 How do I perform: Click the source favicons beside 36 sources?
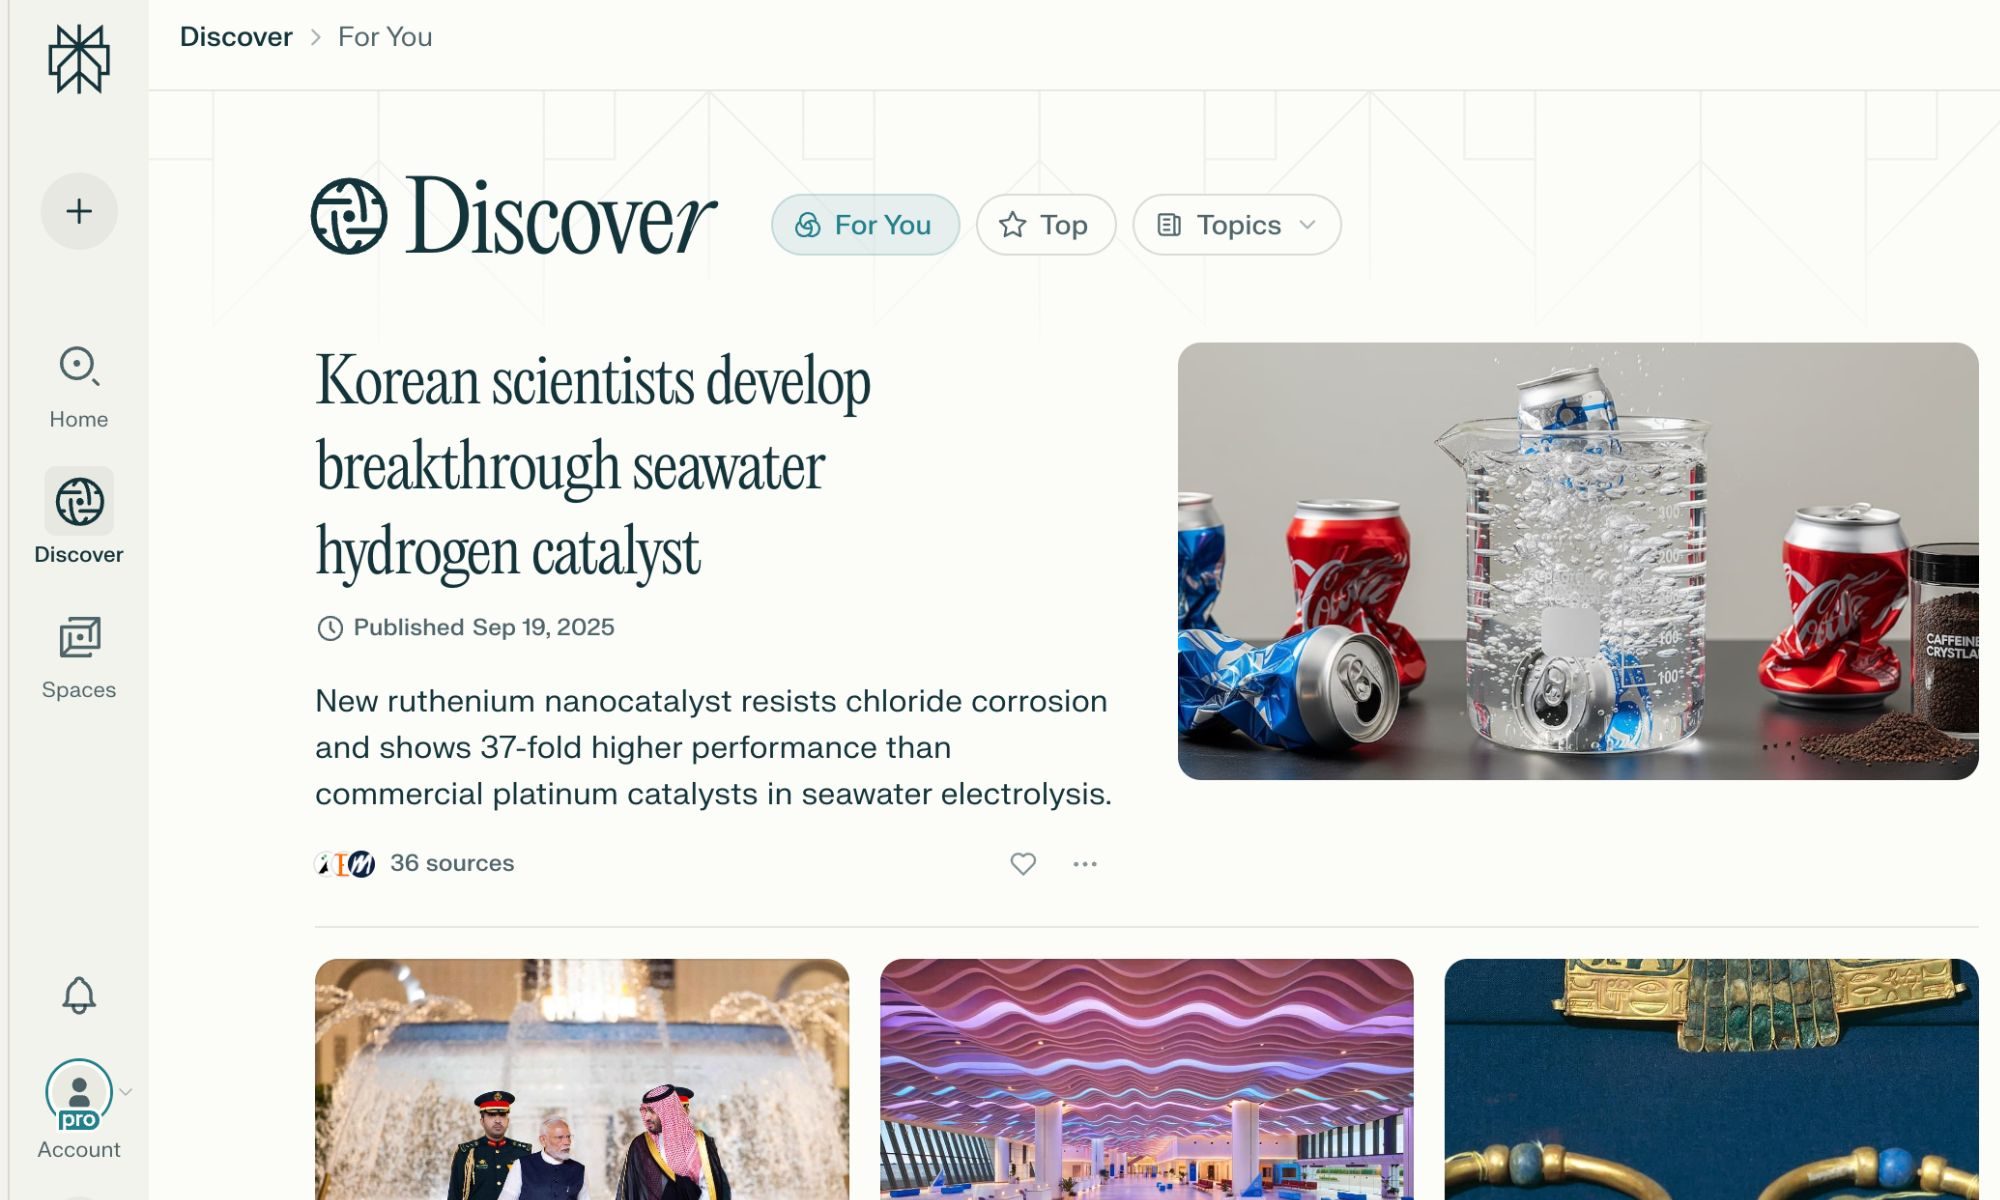345,864
